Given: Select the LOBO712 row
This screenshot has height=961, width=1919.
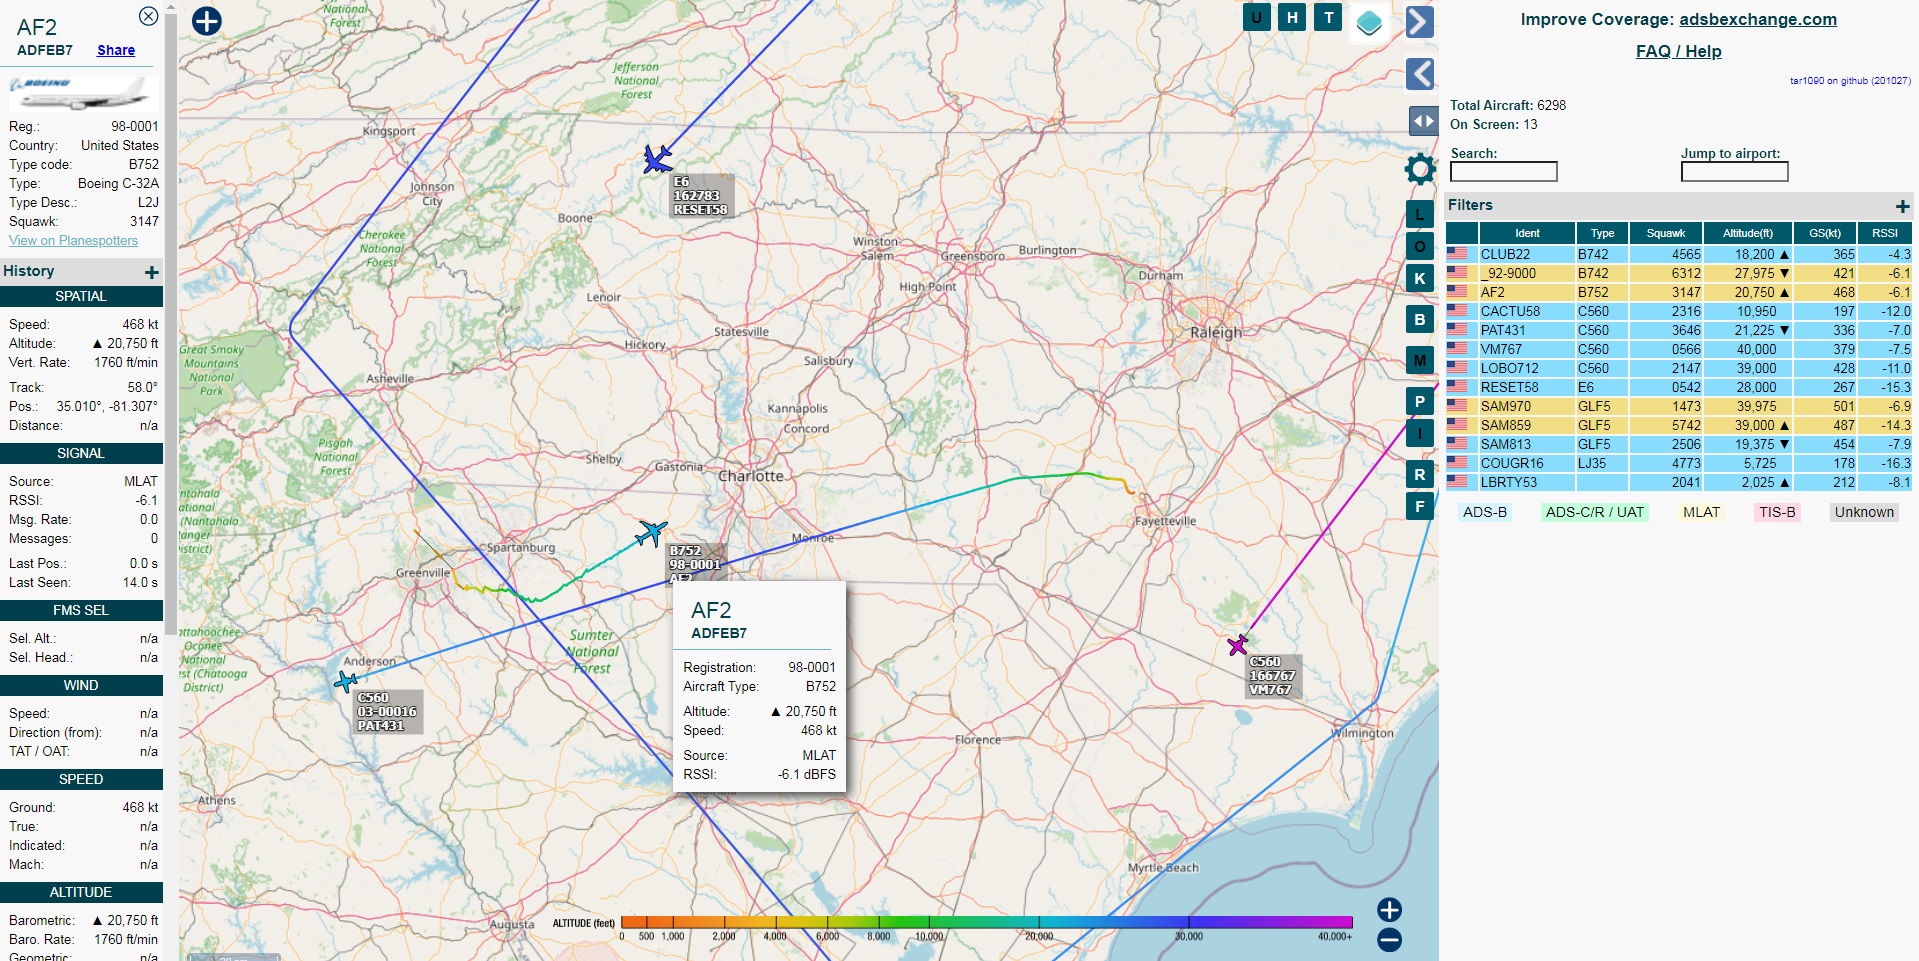Looking at the screenshot, I should coord(1679,368).
